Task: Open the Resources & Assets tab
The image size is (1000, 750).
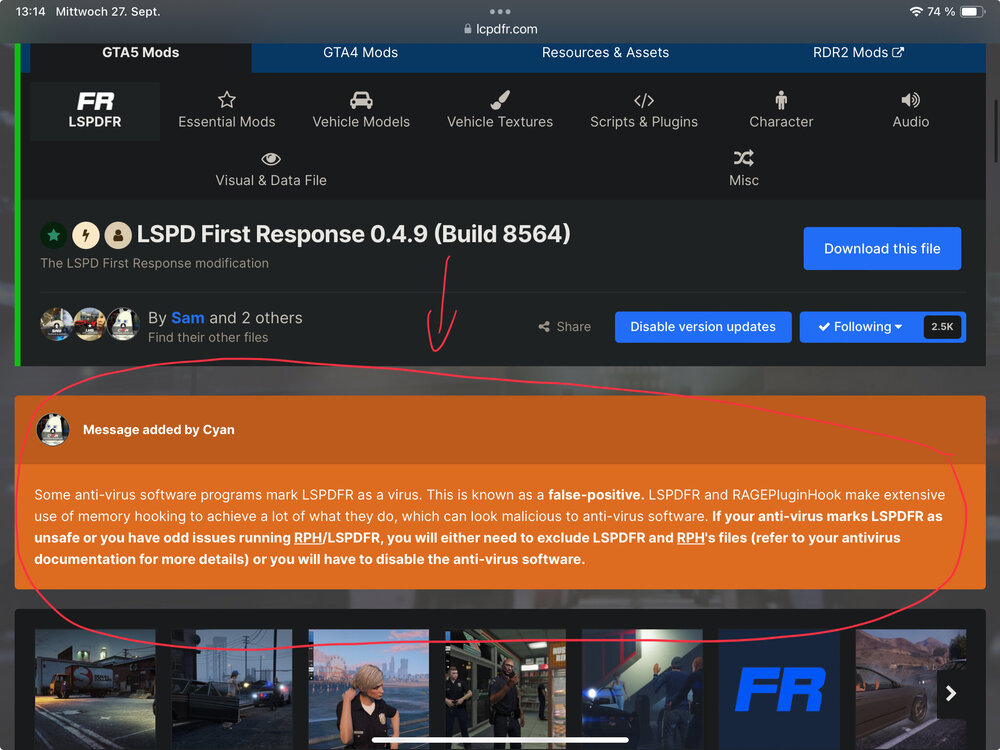Action: [x=605, y=53]
